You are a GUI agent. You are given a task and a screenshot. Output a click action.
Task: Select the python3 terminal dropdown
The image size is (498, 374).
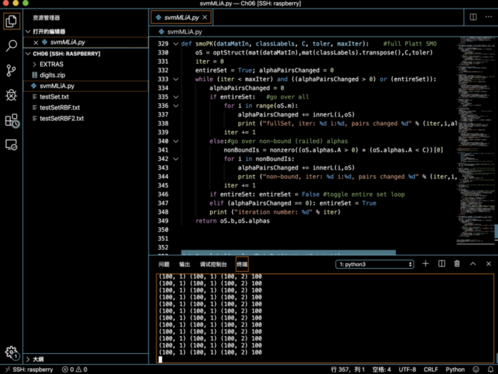click(375, 264)
